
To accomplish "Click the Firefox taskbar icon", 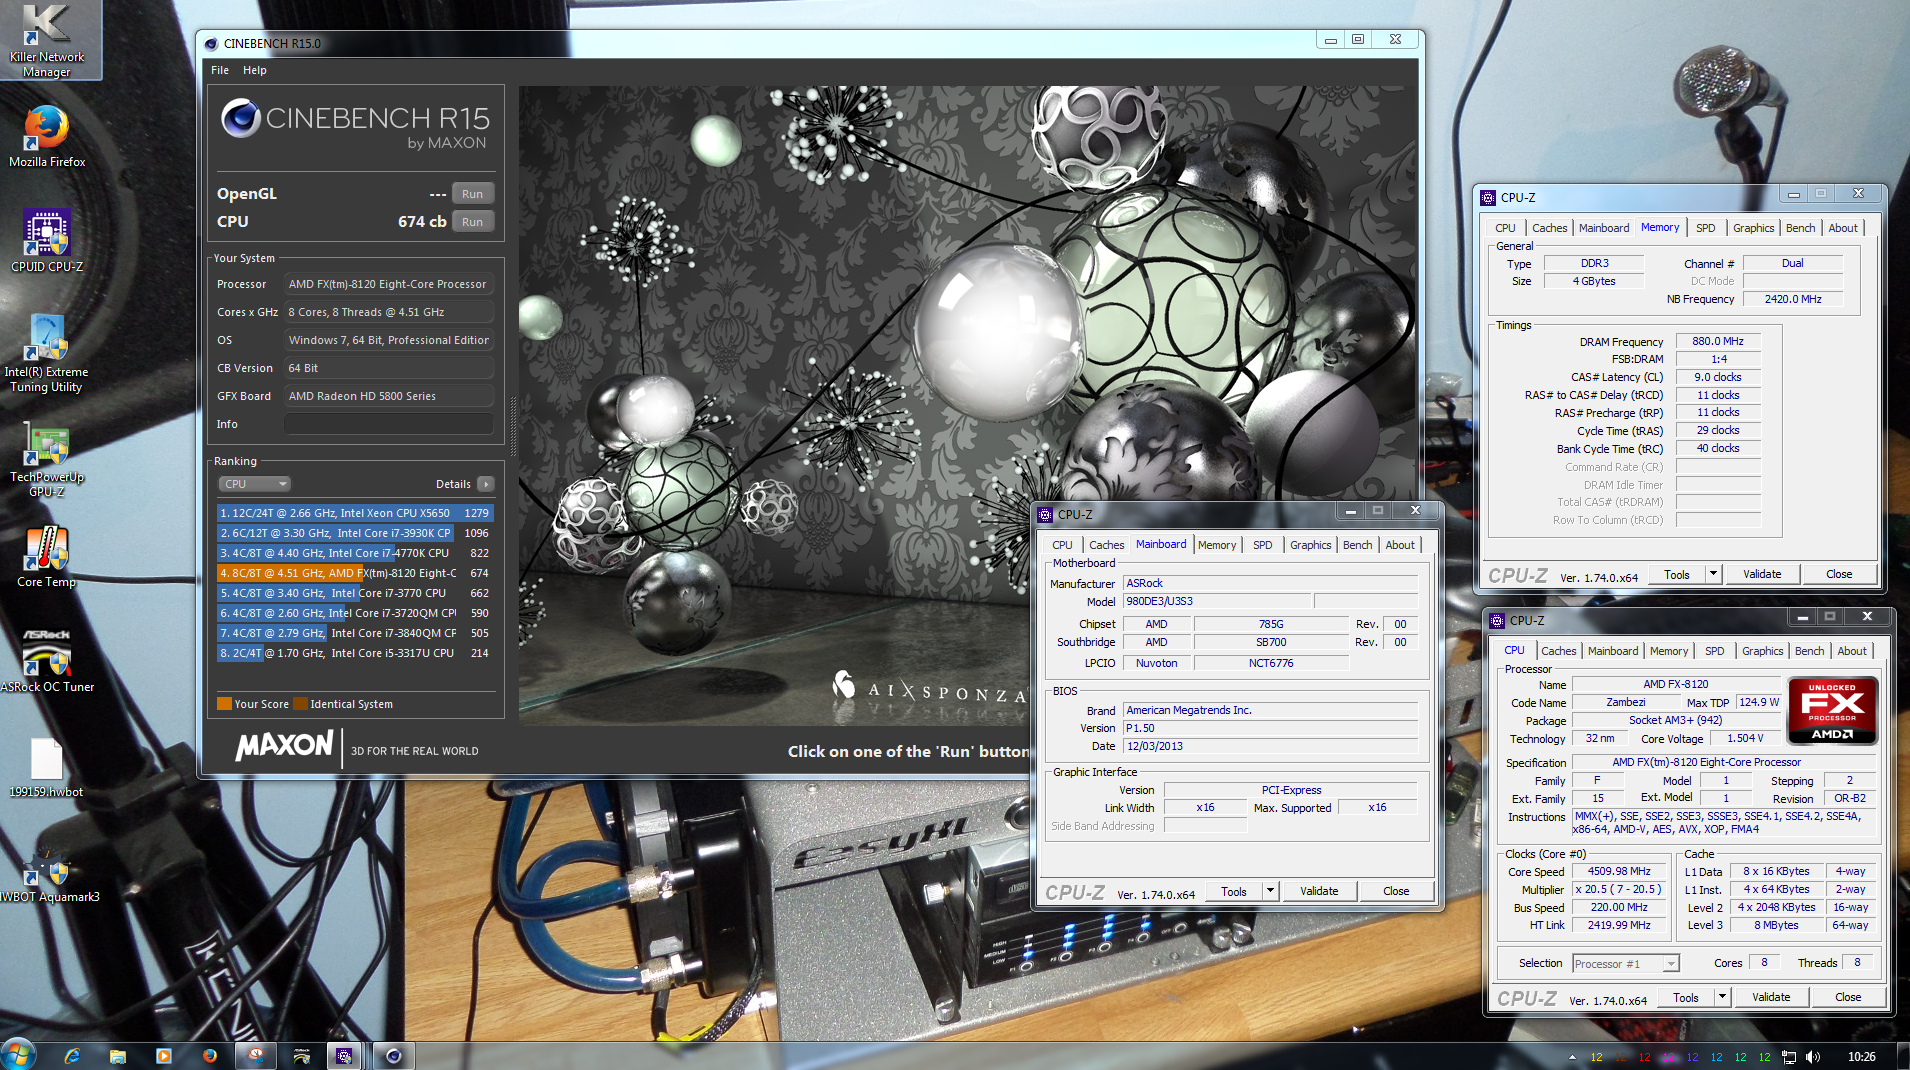I will [209, 1056].
